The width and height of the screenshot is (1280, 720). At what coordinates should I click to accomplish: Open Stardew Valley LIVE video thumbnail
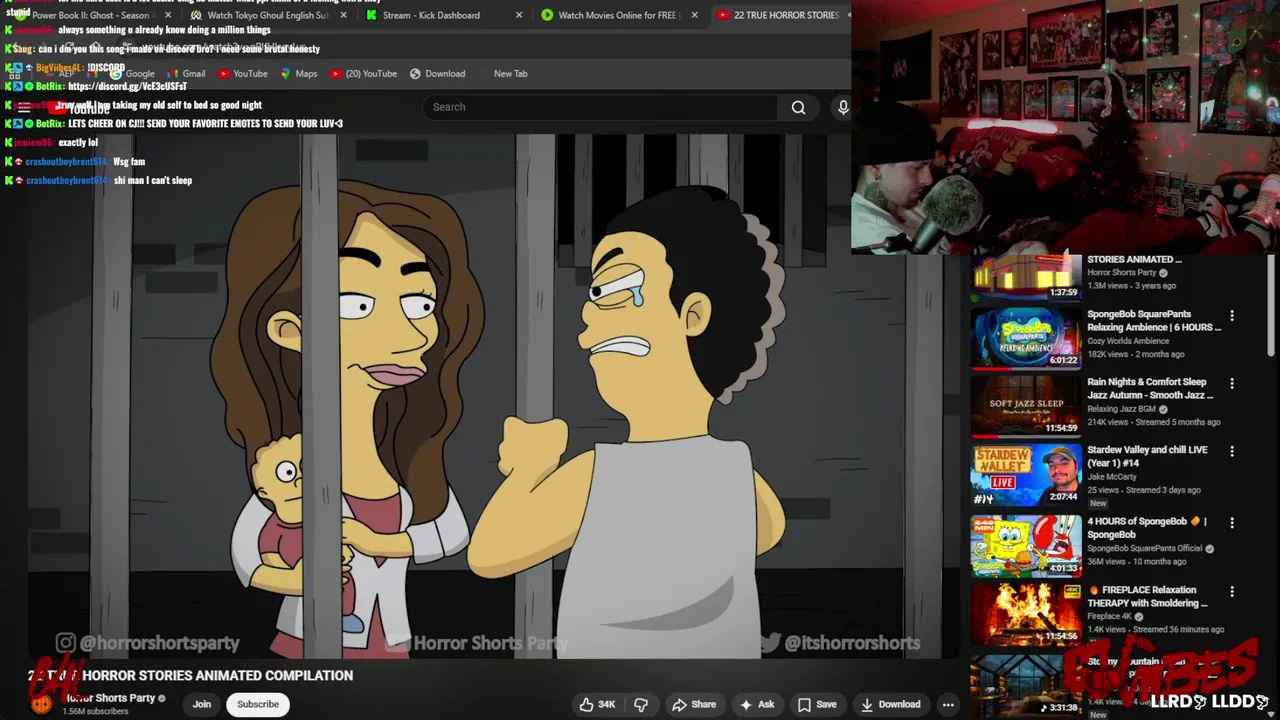point(1026,475)
